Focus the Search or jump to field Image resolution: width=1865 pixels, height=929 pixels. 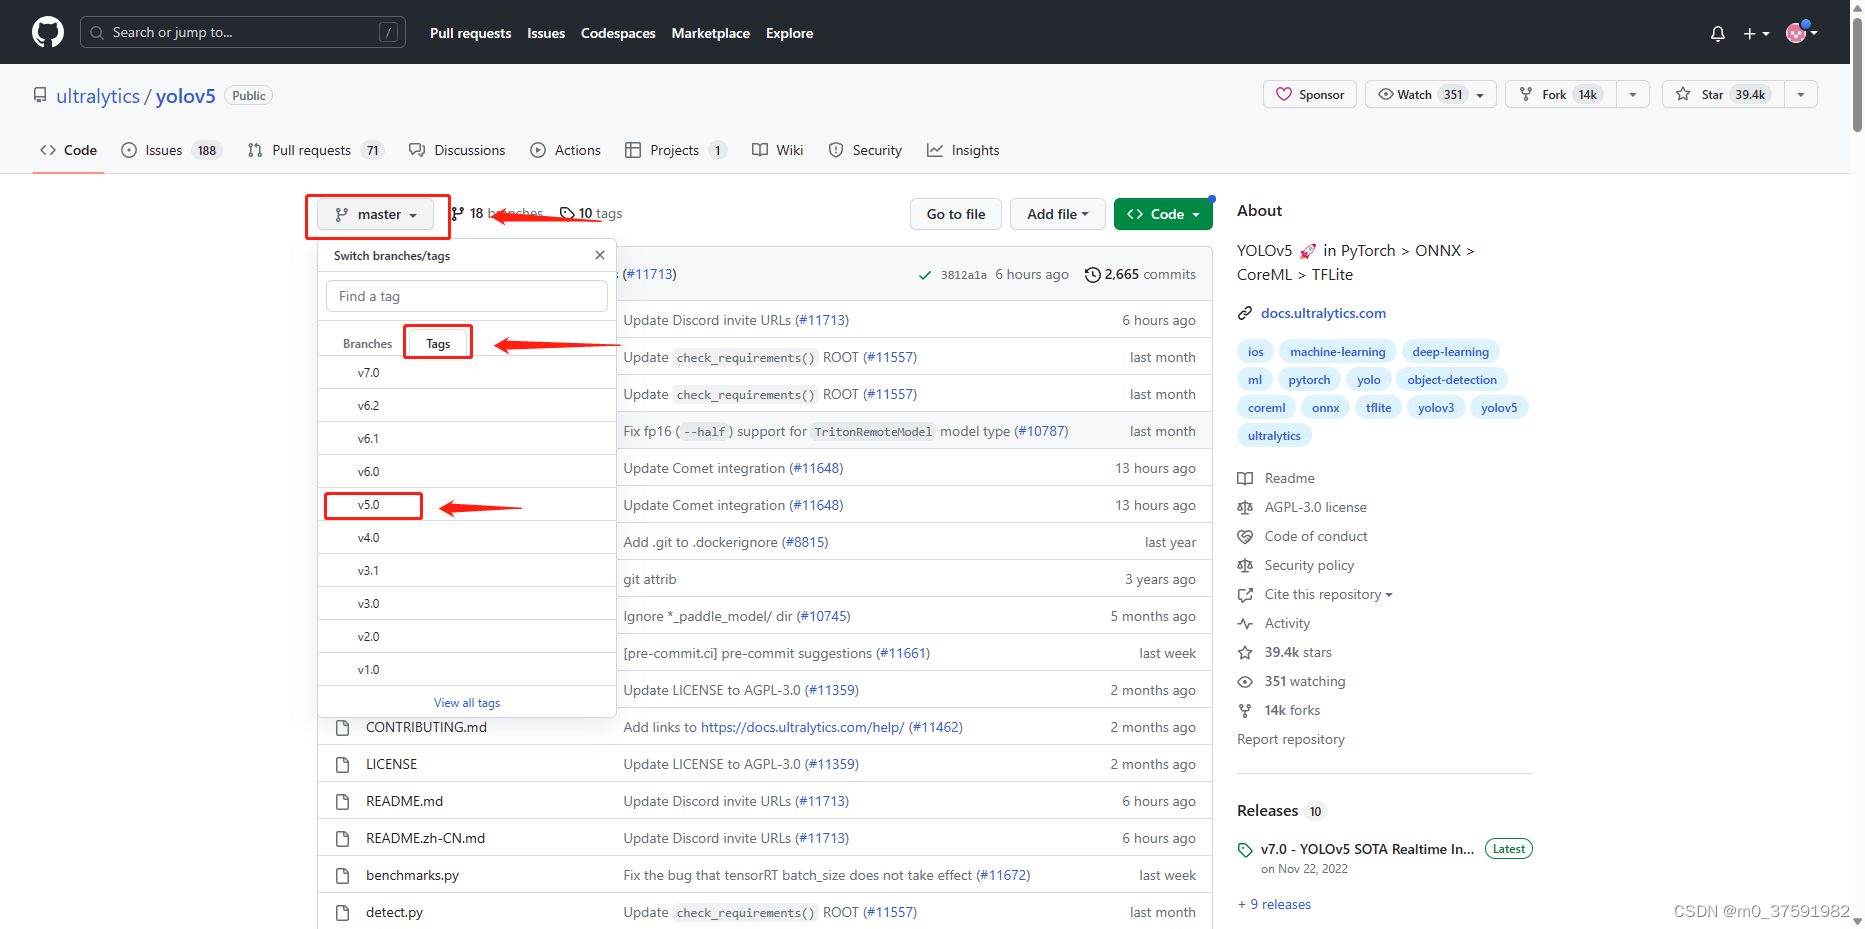tap(242, 32)
